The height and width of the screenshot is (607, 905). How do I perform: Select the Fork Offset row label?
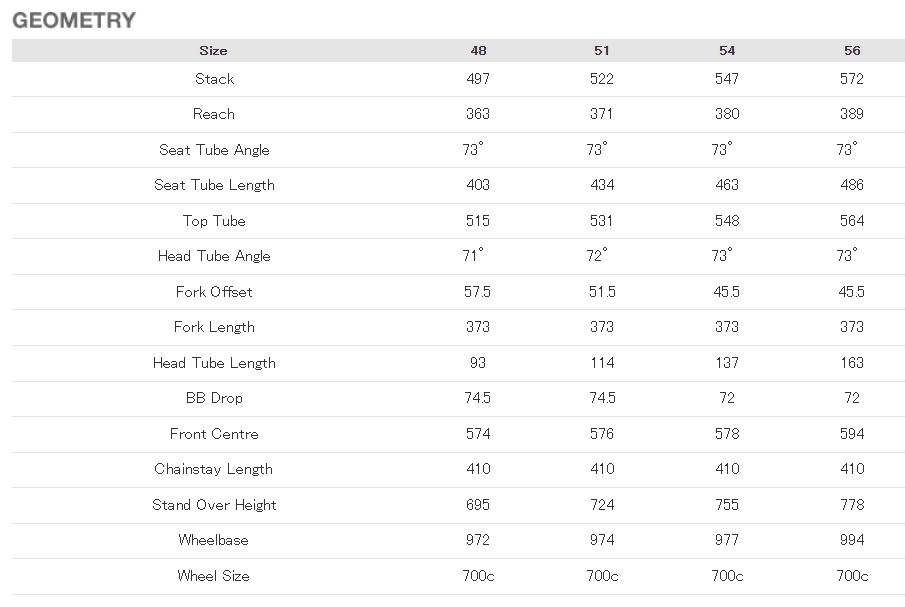point(214,292)
